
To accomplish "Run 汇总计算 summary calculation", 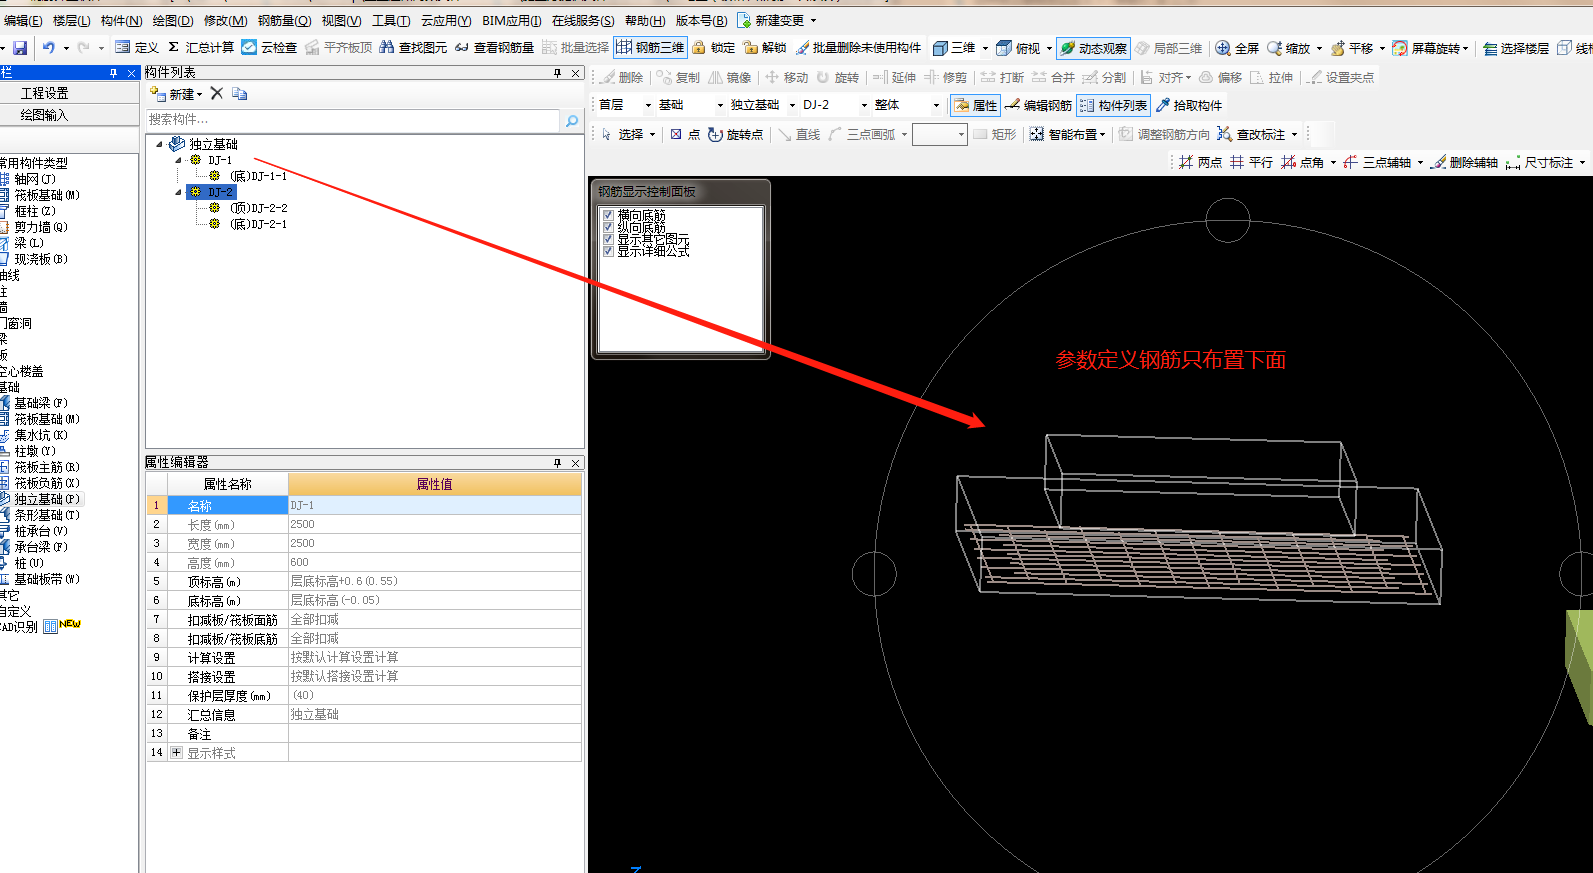I will click(200, 47).
